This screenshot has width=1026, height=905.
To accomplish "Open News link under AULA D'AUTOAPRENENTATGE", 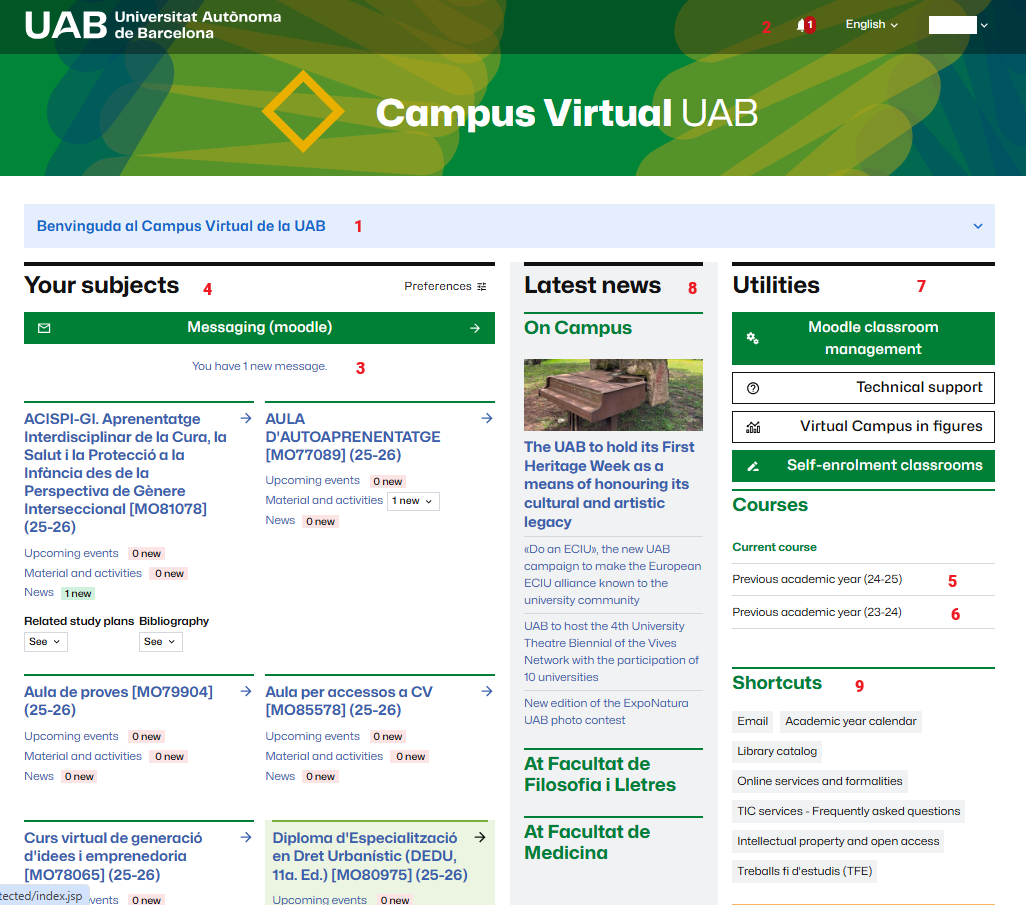I will tap(280, 520).
